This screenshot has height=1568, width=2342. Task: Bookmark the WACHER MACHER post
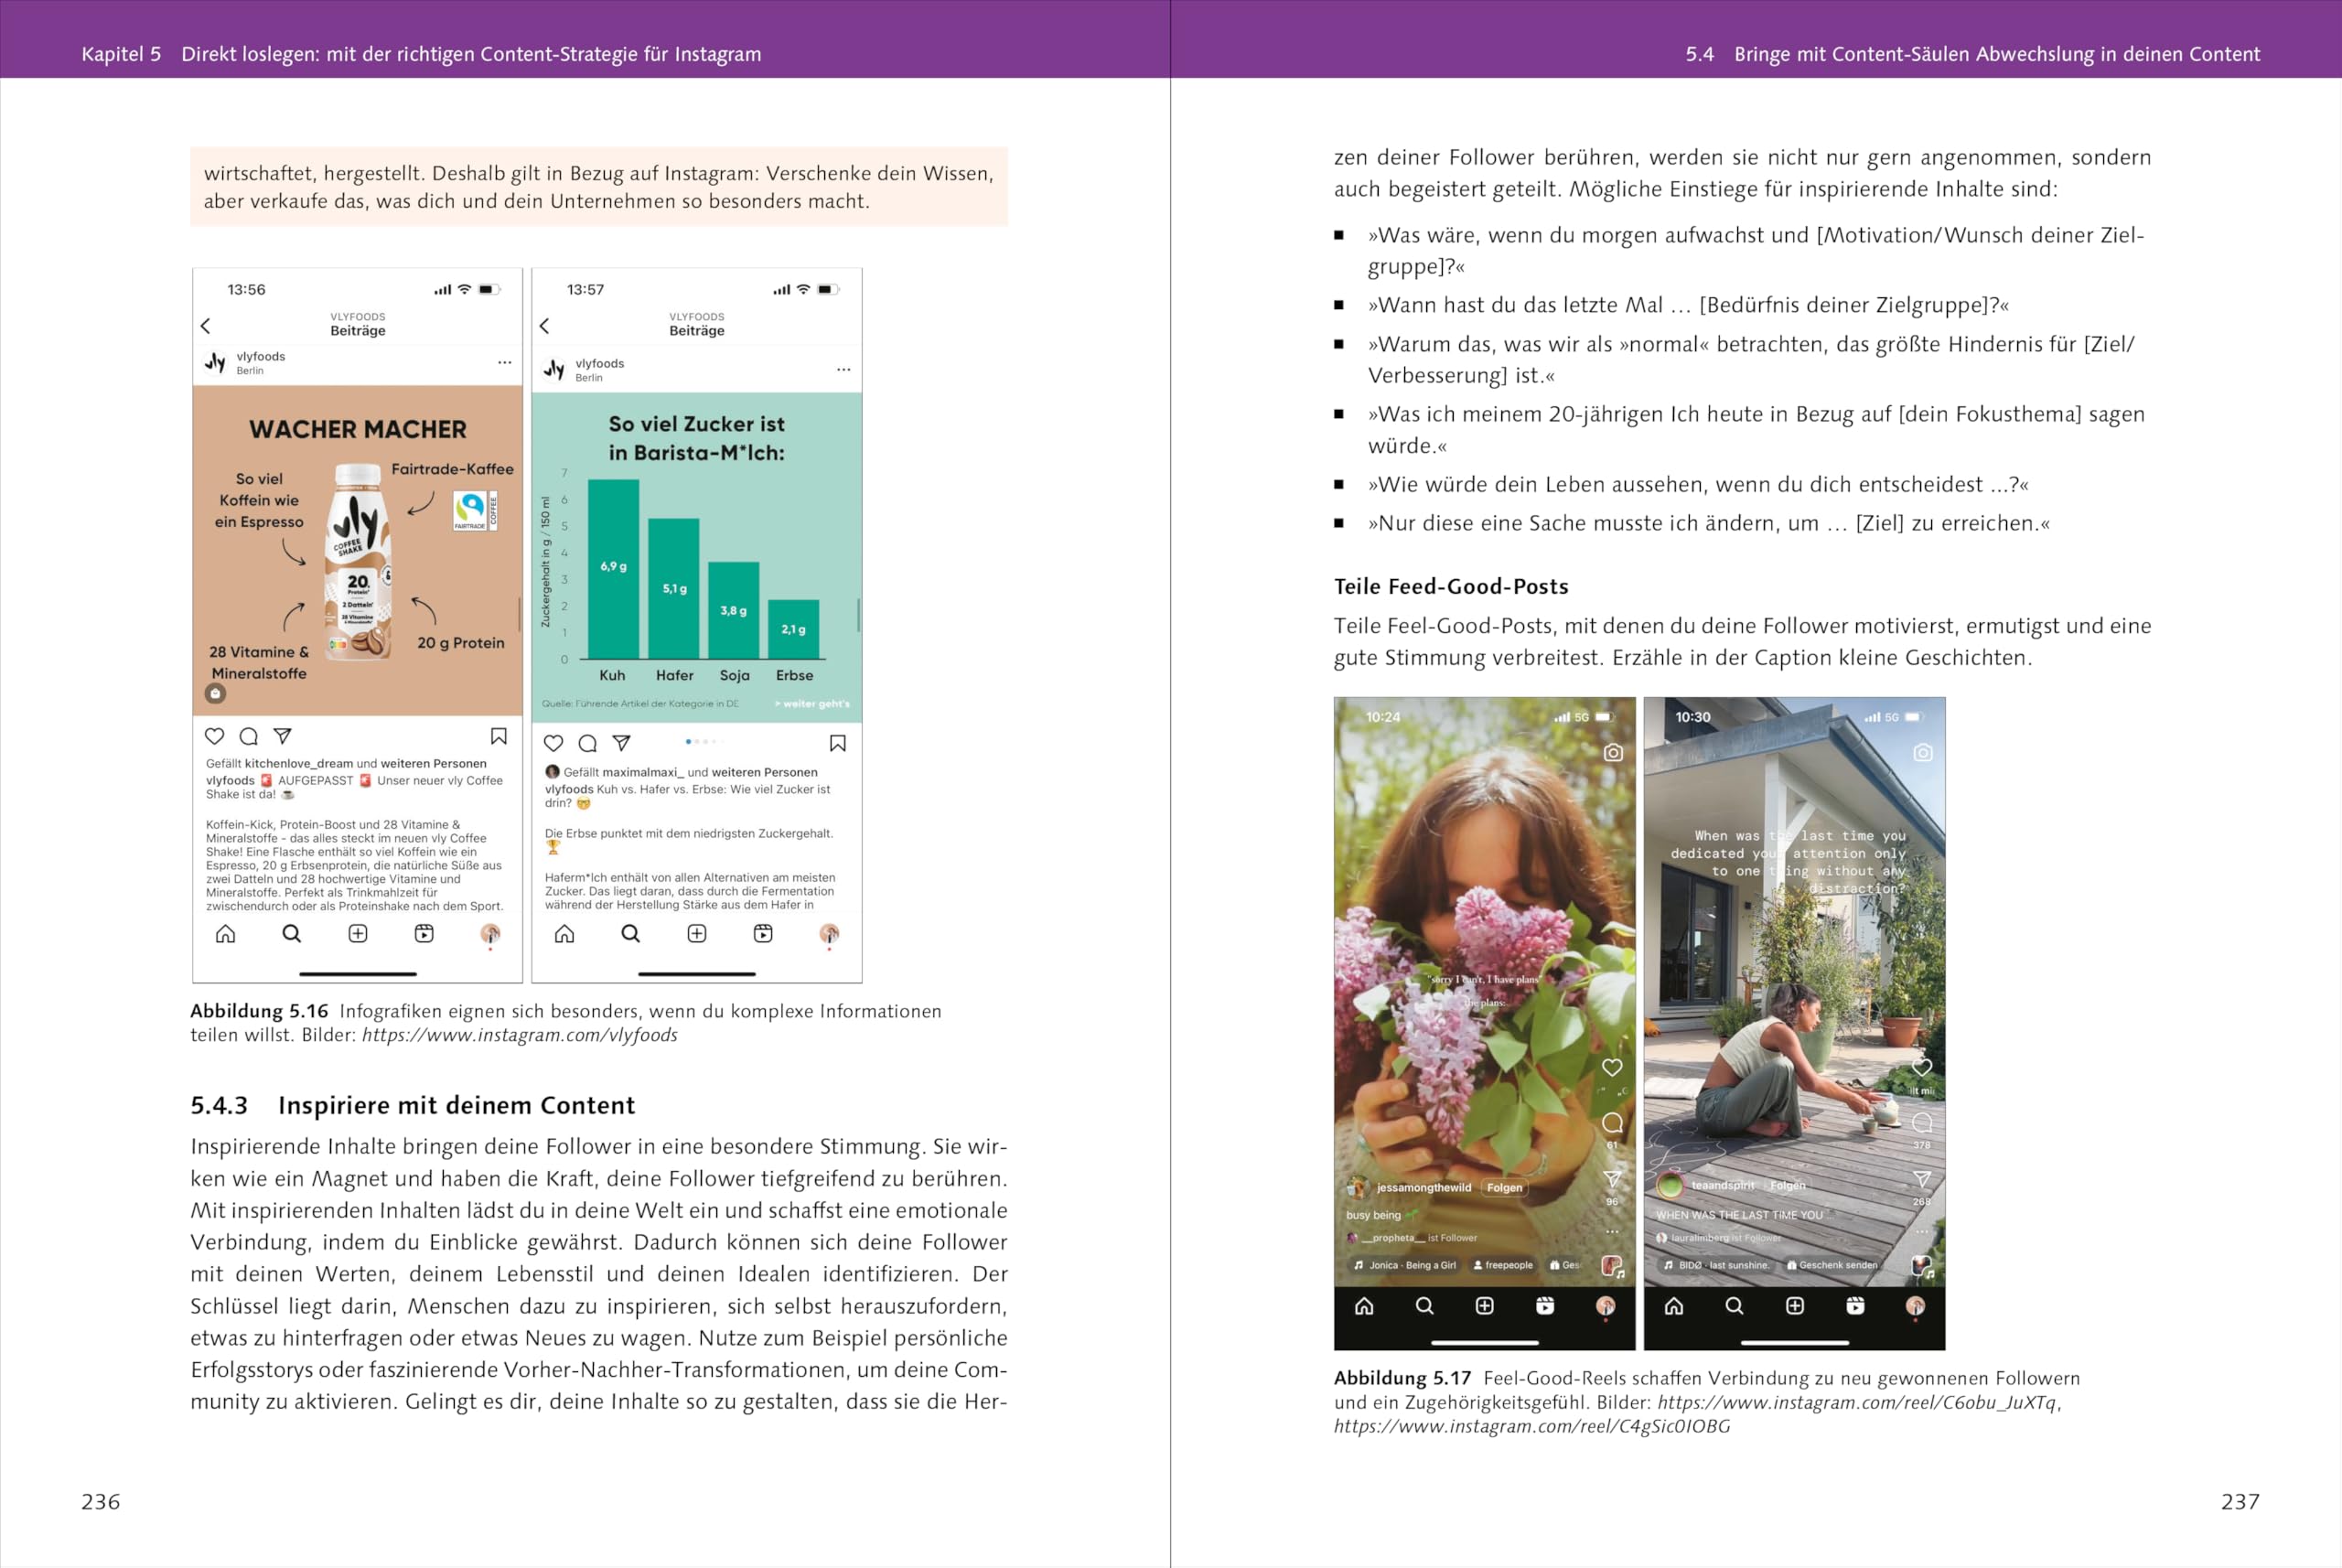pyautogui.click(x=499, y=736)
